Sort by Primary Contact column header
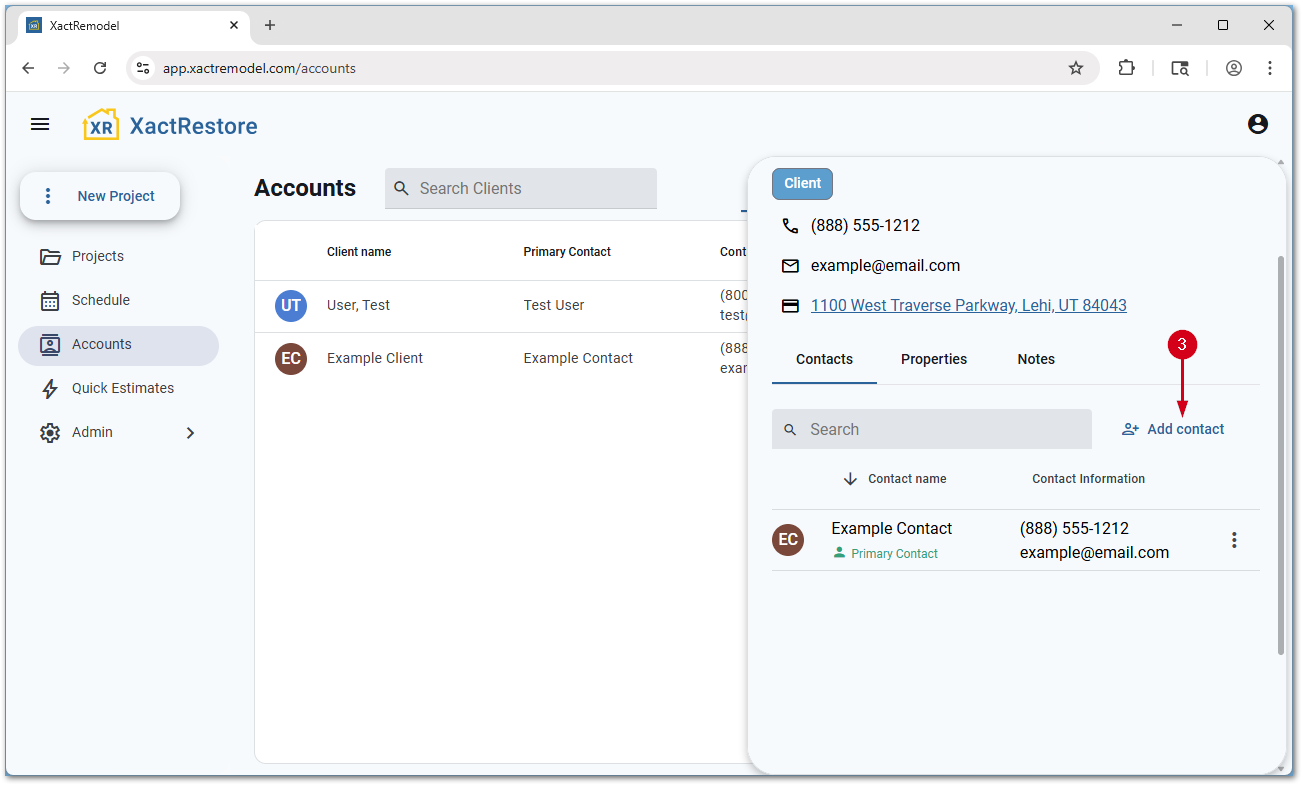The image size is (1302, 785). coord(567,252)
